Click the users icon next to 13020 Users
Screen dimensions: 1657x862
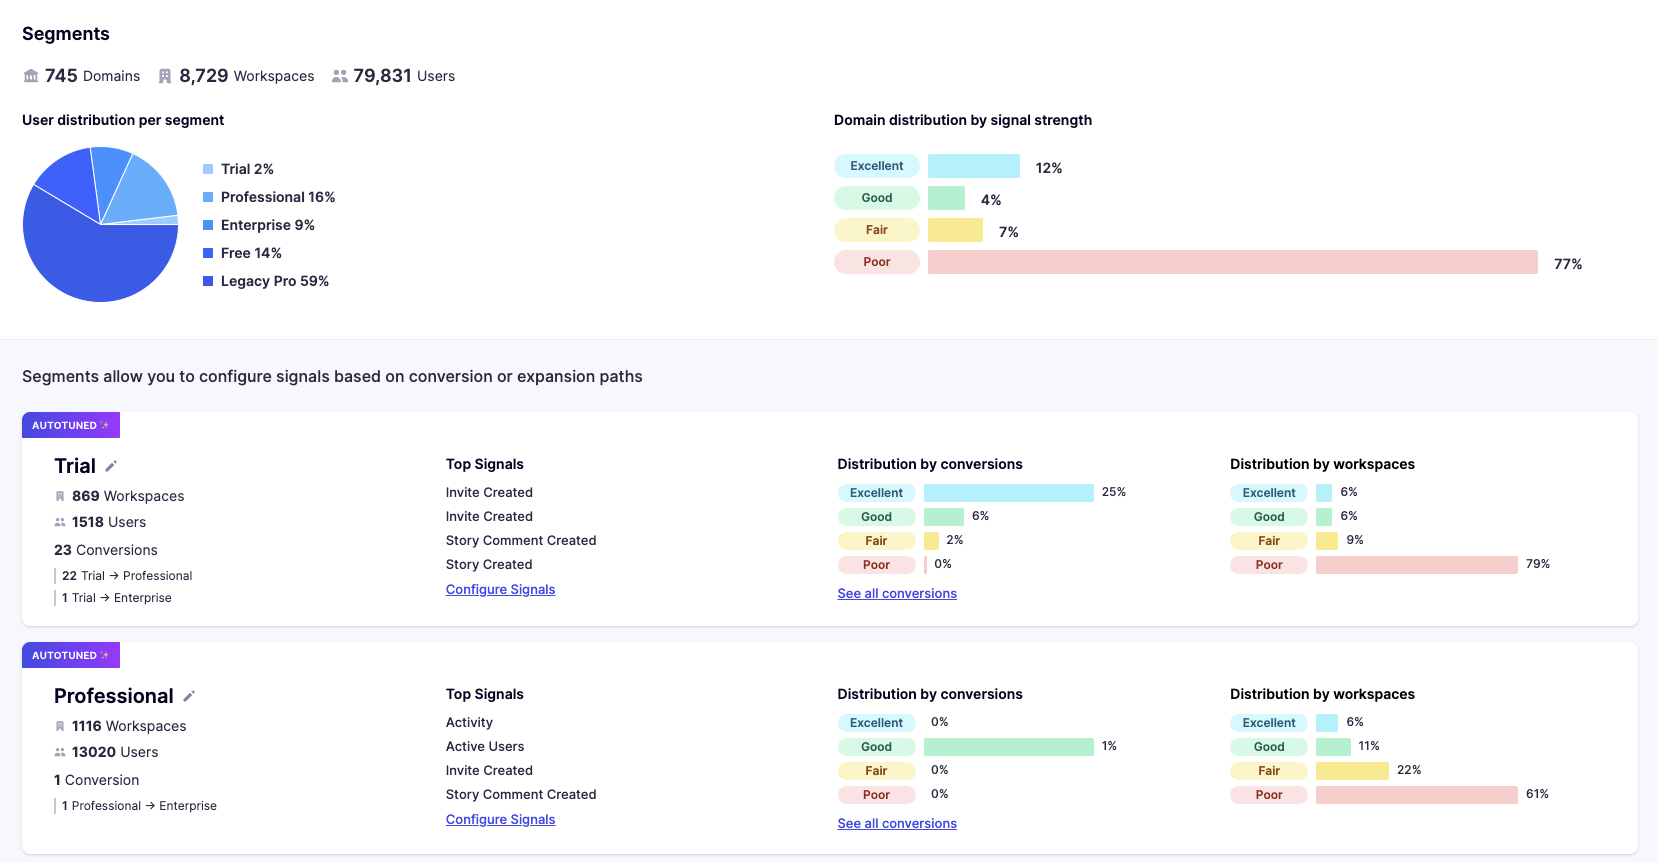coord(60,752)
